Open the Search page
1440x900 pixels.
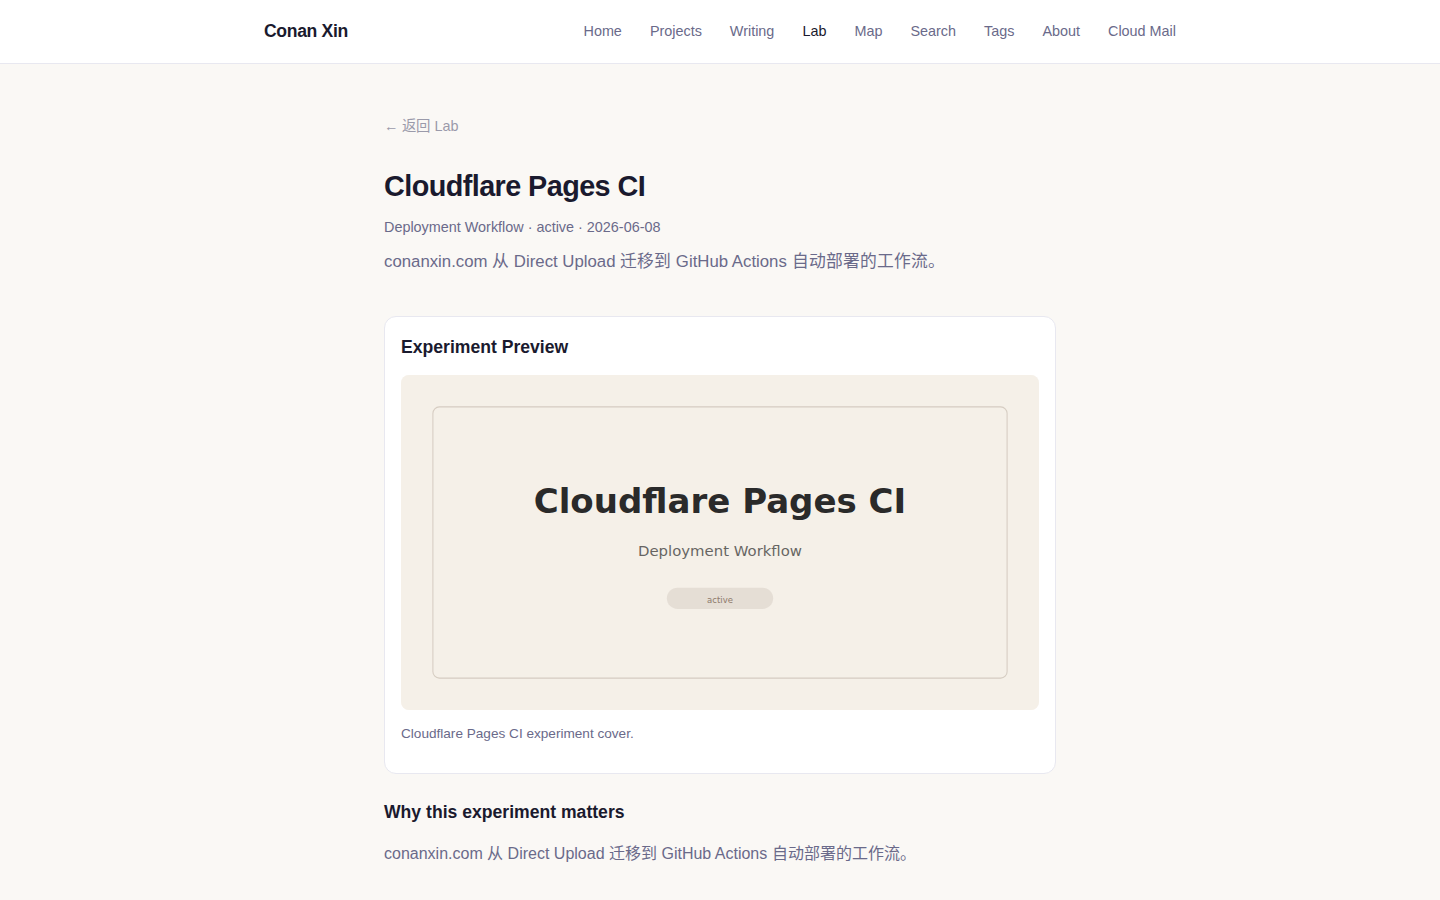tap(933, 31)
